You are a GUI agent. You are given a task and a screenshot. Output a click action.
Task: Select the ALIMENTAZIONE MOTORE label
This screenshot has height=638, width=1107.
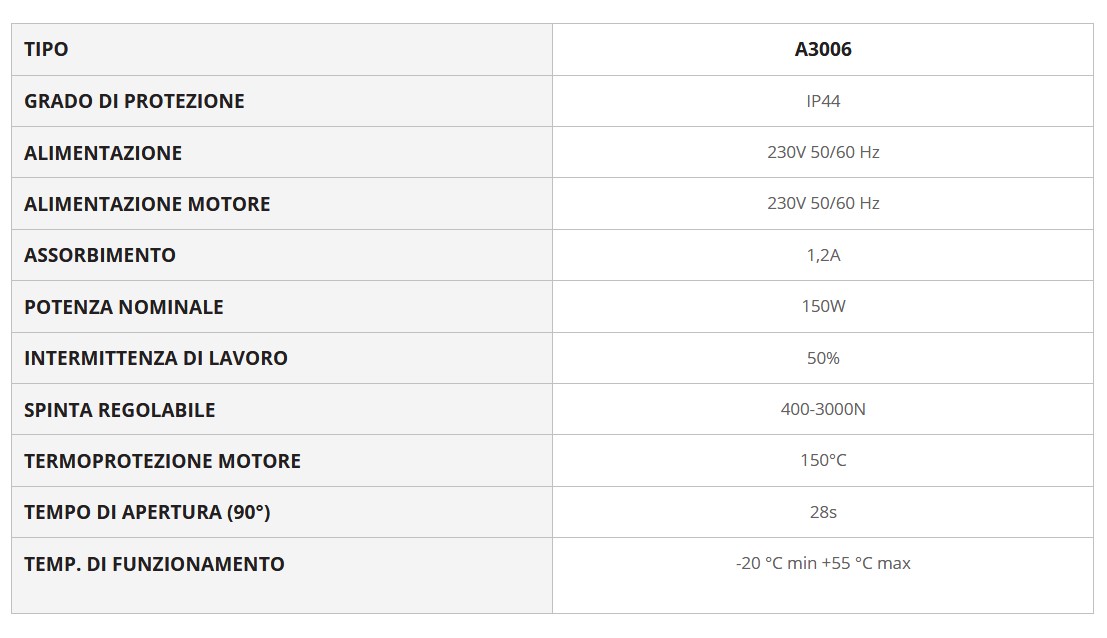click(147, 204)
